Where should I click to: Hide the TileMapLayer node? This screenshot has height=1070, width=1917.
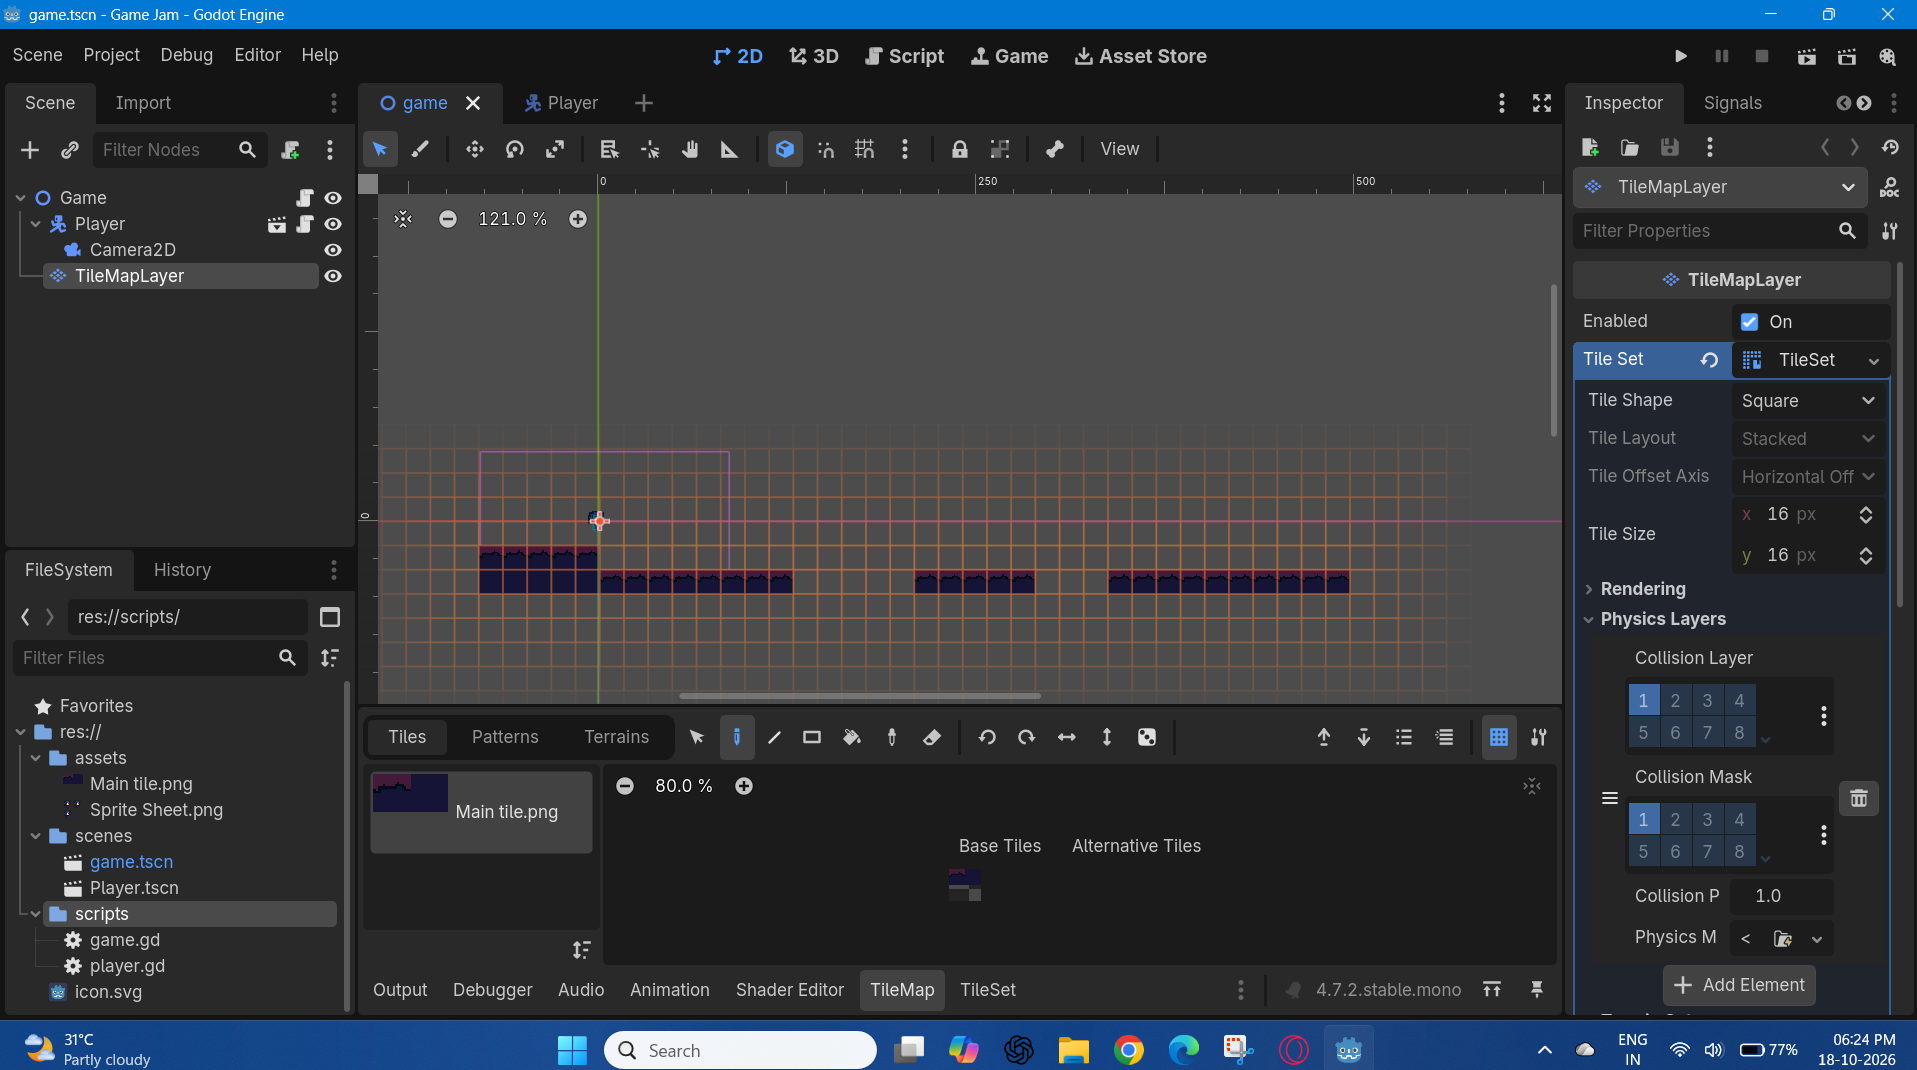pos(333,276)
